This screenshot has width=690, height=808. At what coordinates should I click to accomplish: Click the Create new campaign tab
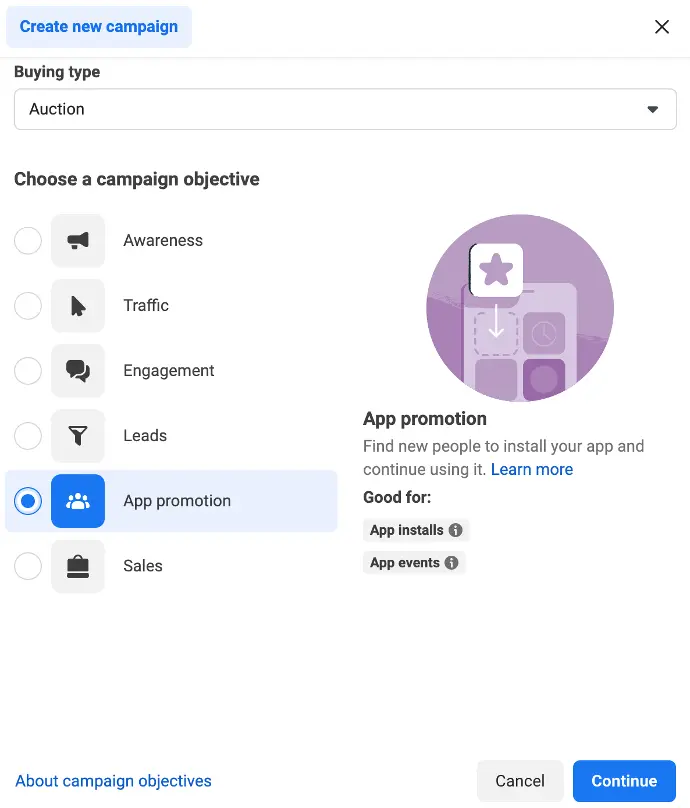tap(99, 27)
